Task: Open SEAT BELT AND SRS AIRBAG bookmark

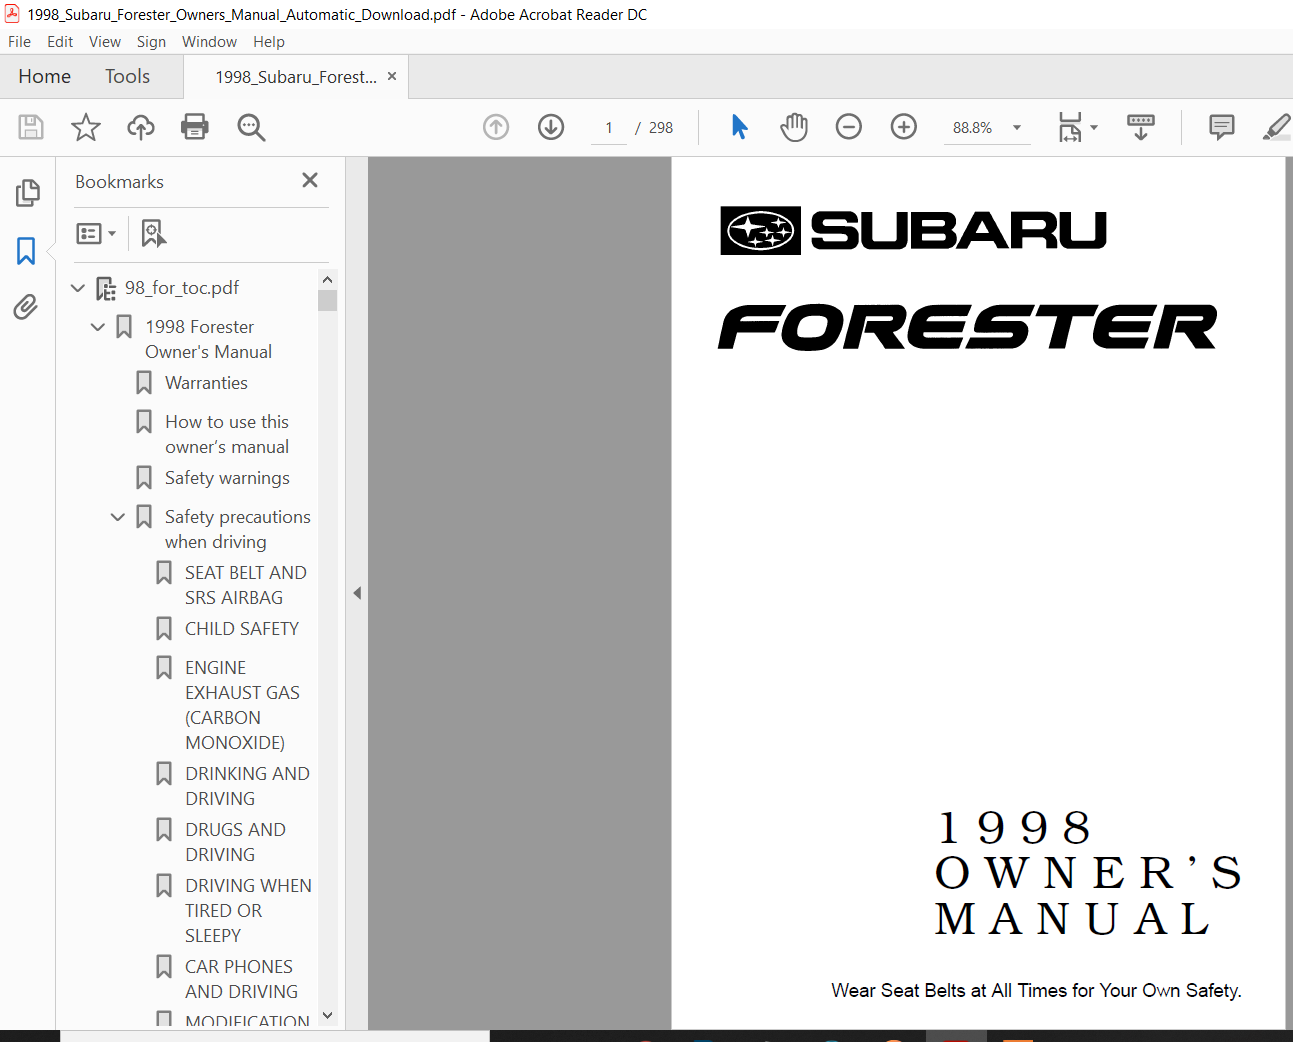Action: (x=245, y=585)
